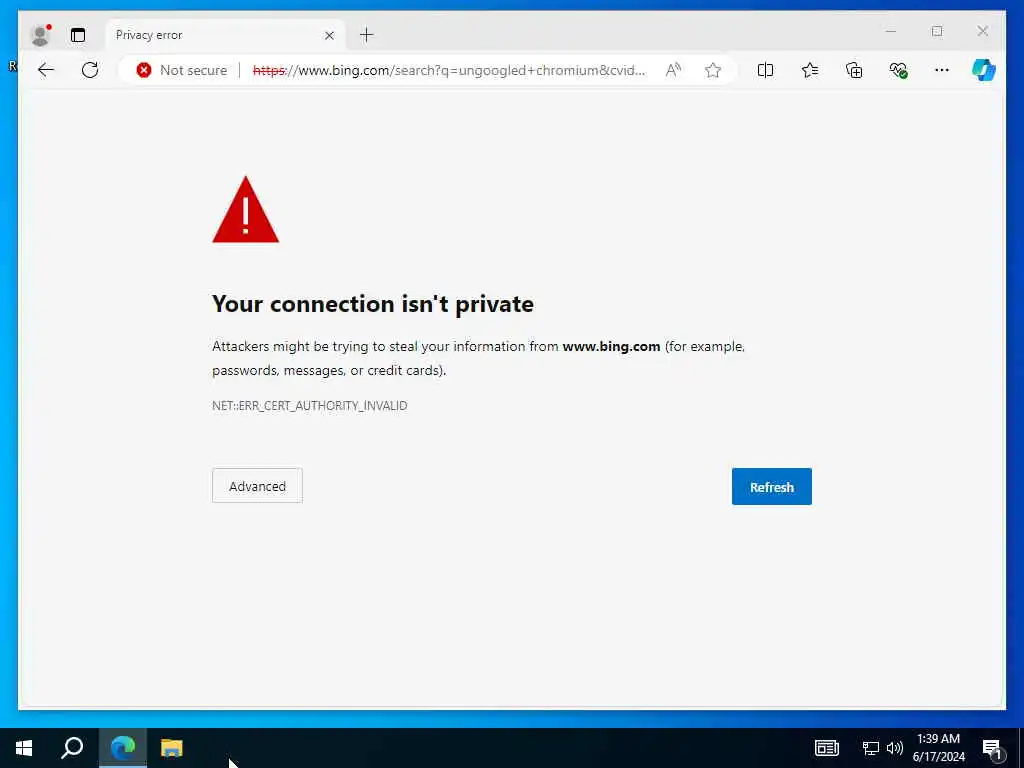Image resolution: width=1024 pixels, height=768 pixels.
Task: Open Collections panel
Action: click(854, 70)
